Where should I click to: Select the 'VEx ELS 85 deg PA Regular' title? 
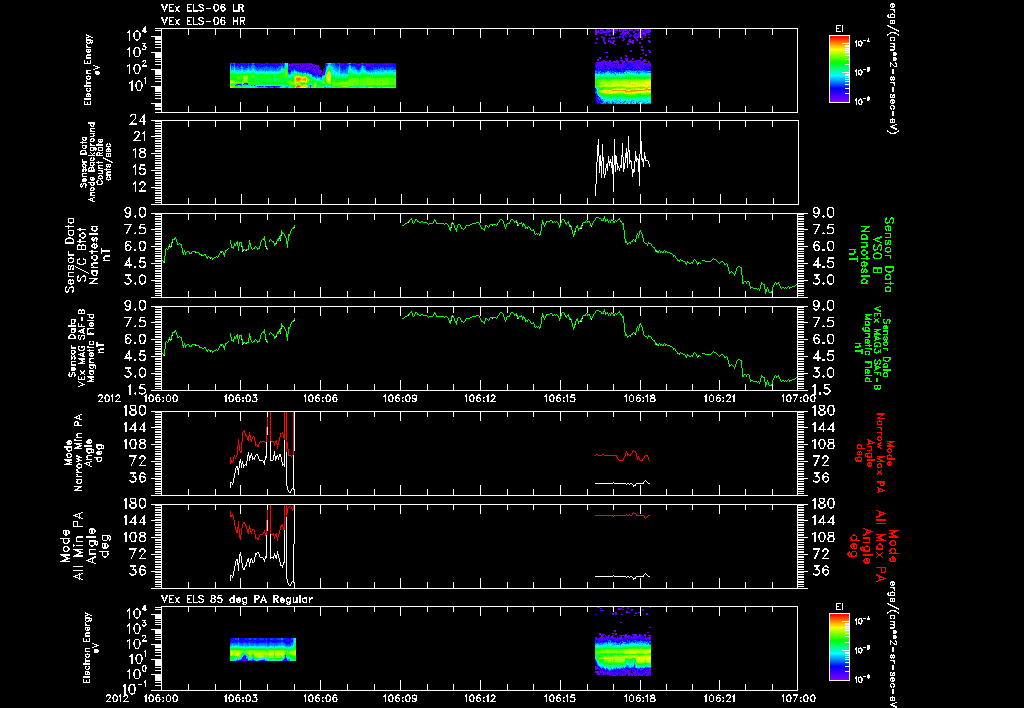(236, 599)
